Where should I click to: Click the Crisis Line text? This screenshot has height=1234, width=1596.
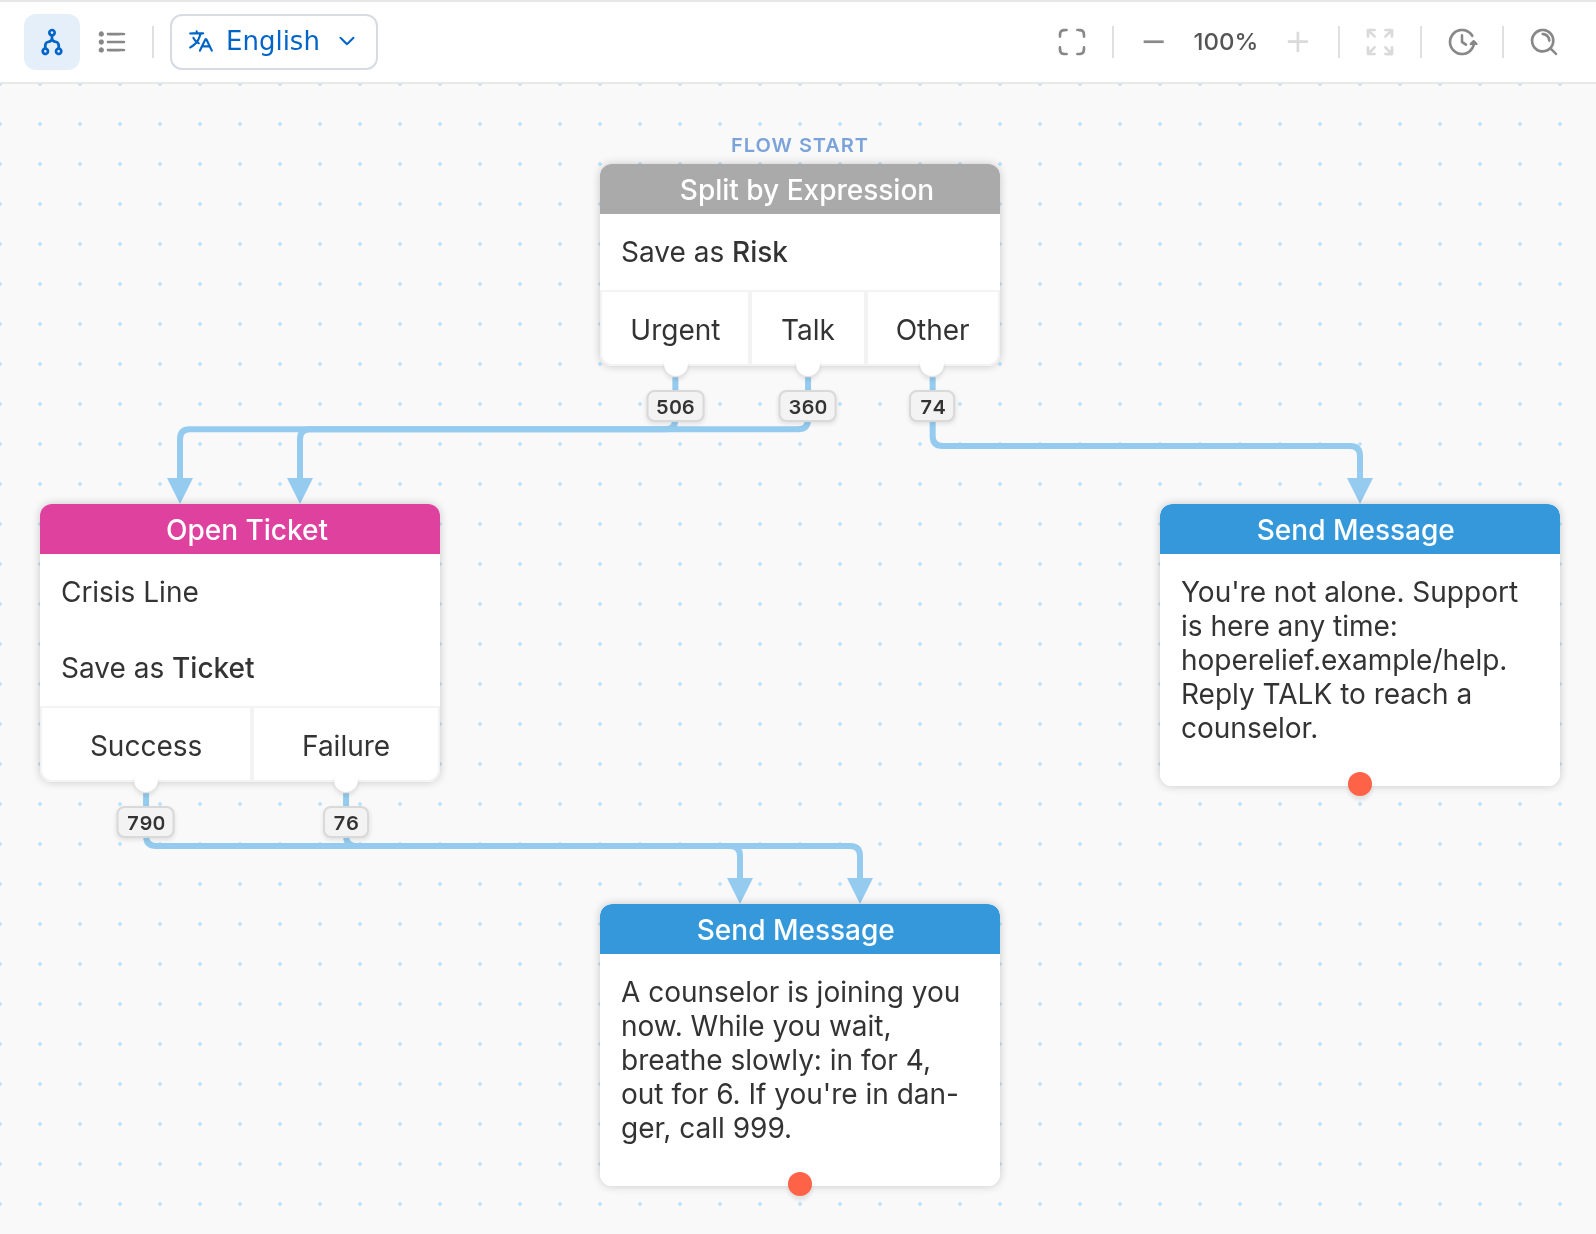[x=130, y=592]
